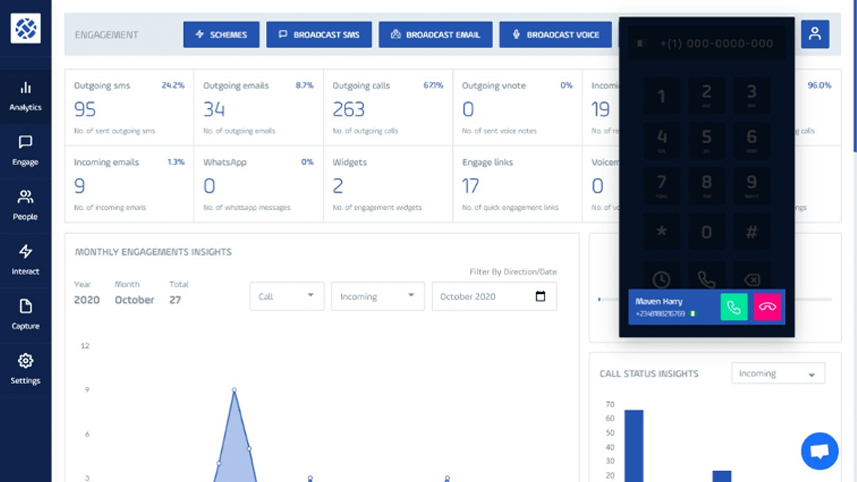Screen dimensions: 857x482
Task: Go to the People section
Action: click(26, 206)
